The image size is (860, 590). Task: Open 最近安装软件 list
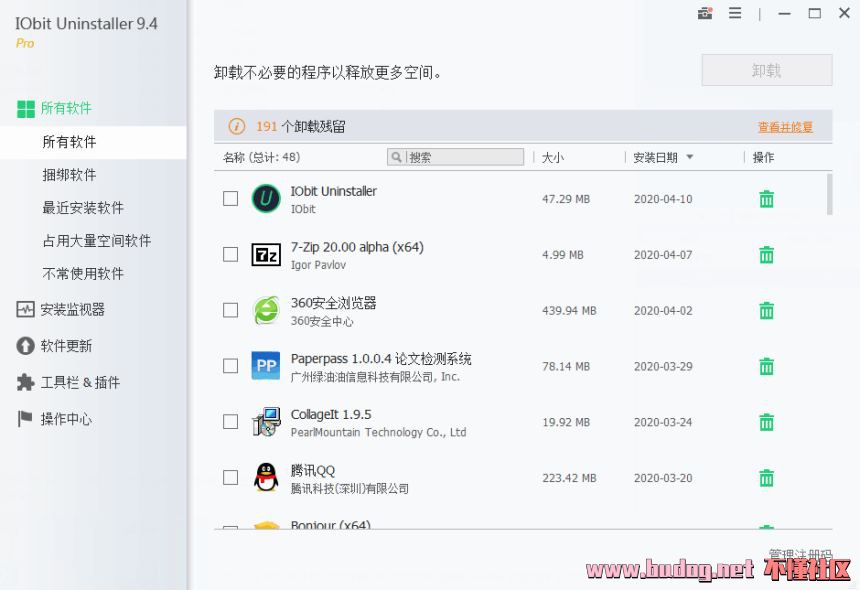pos(83,208)
